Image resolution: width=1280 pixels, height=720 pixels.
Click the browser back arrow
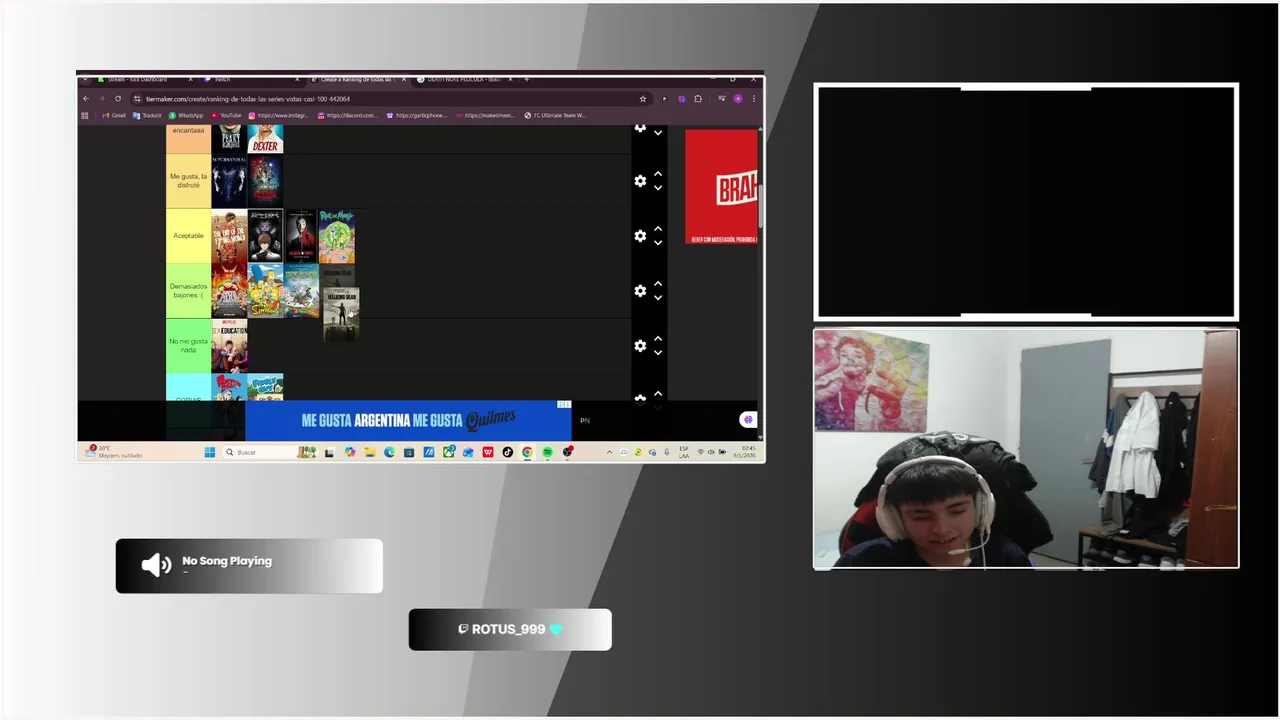pos(86,98)
